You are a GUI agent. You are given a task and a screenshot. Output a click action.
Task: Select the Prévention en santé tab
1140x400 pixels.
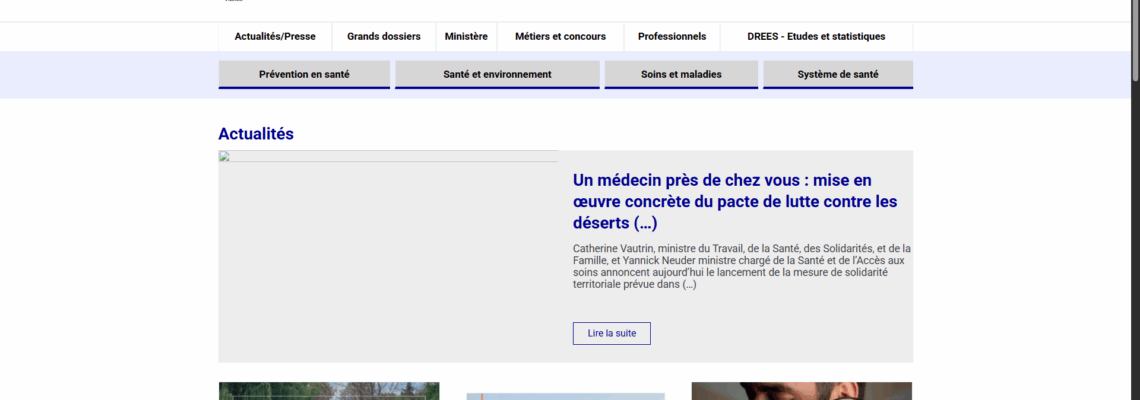304,74
